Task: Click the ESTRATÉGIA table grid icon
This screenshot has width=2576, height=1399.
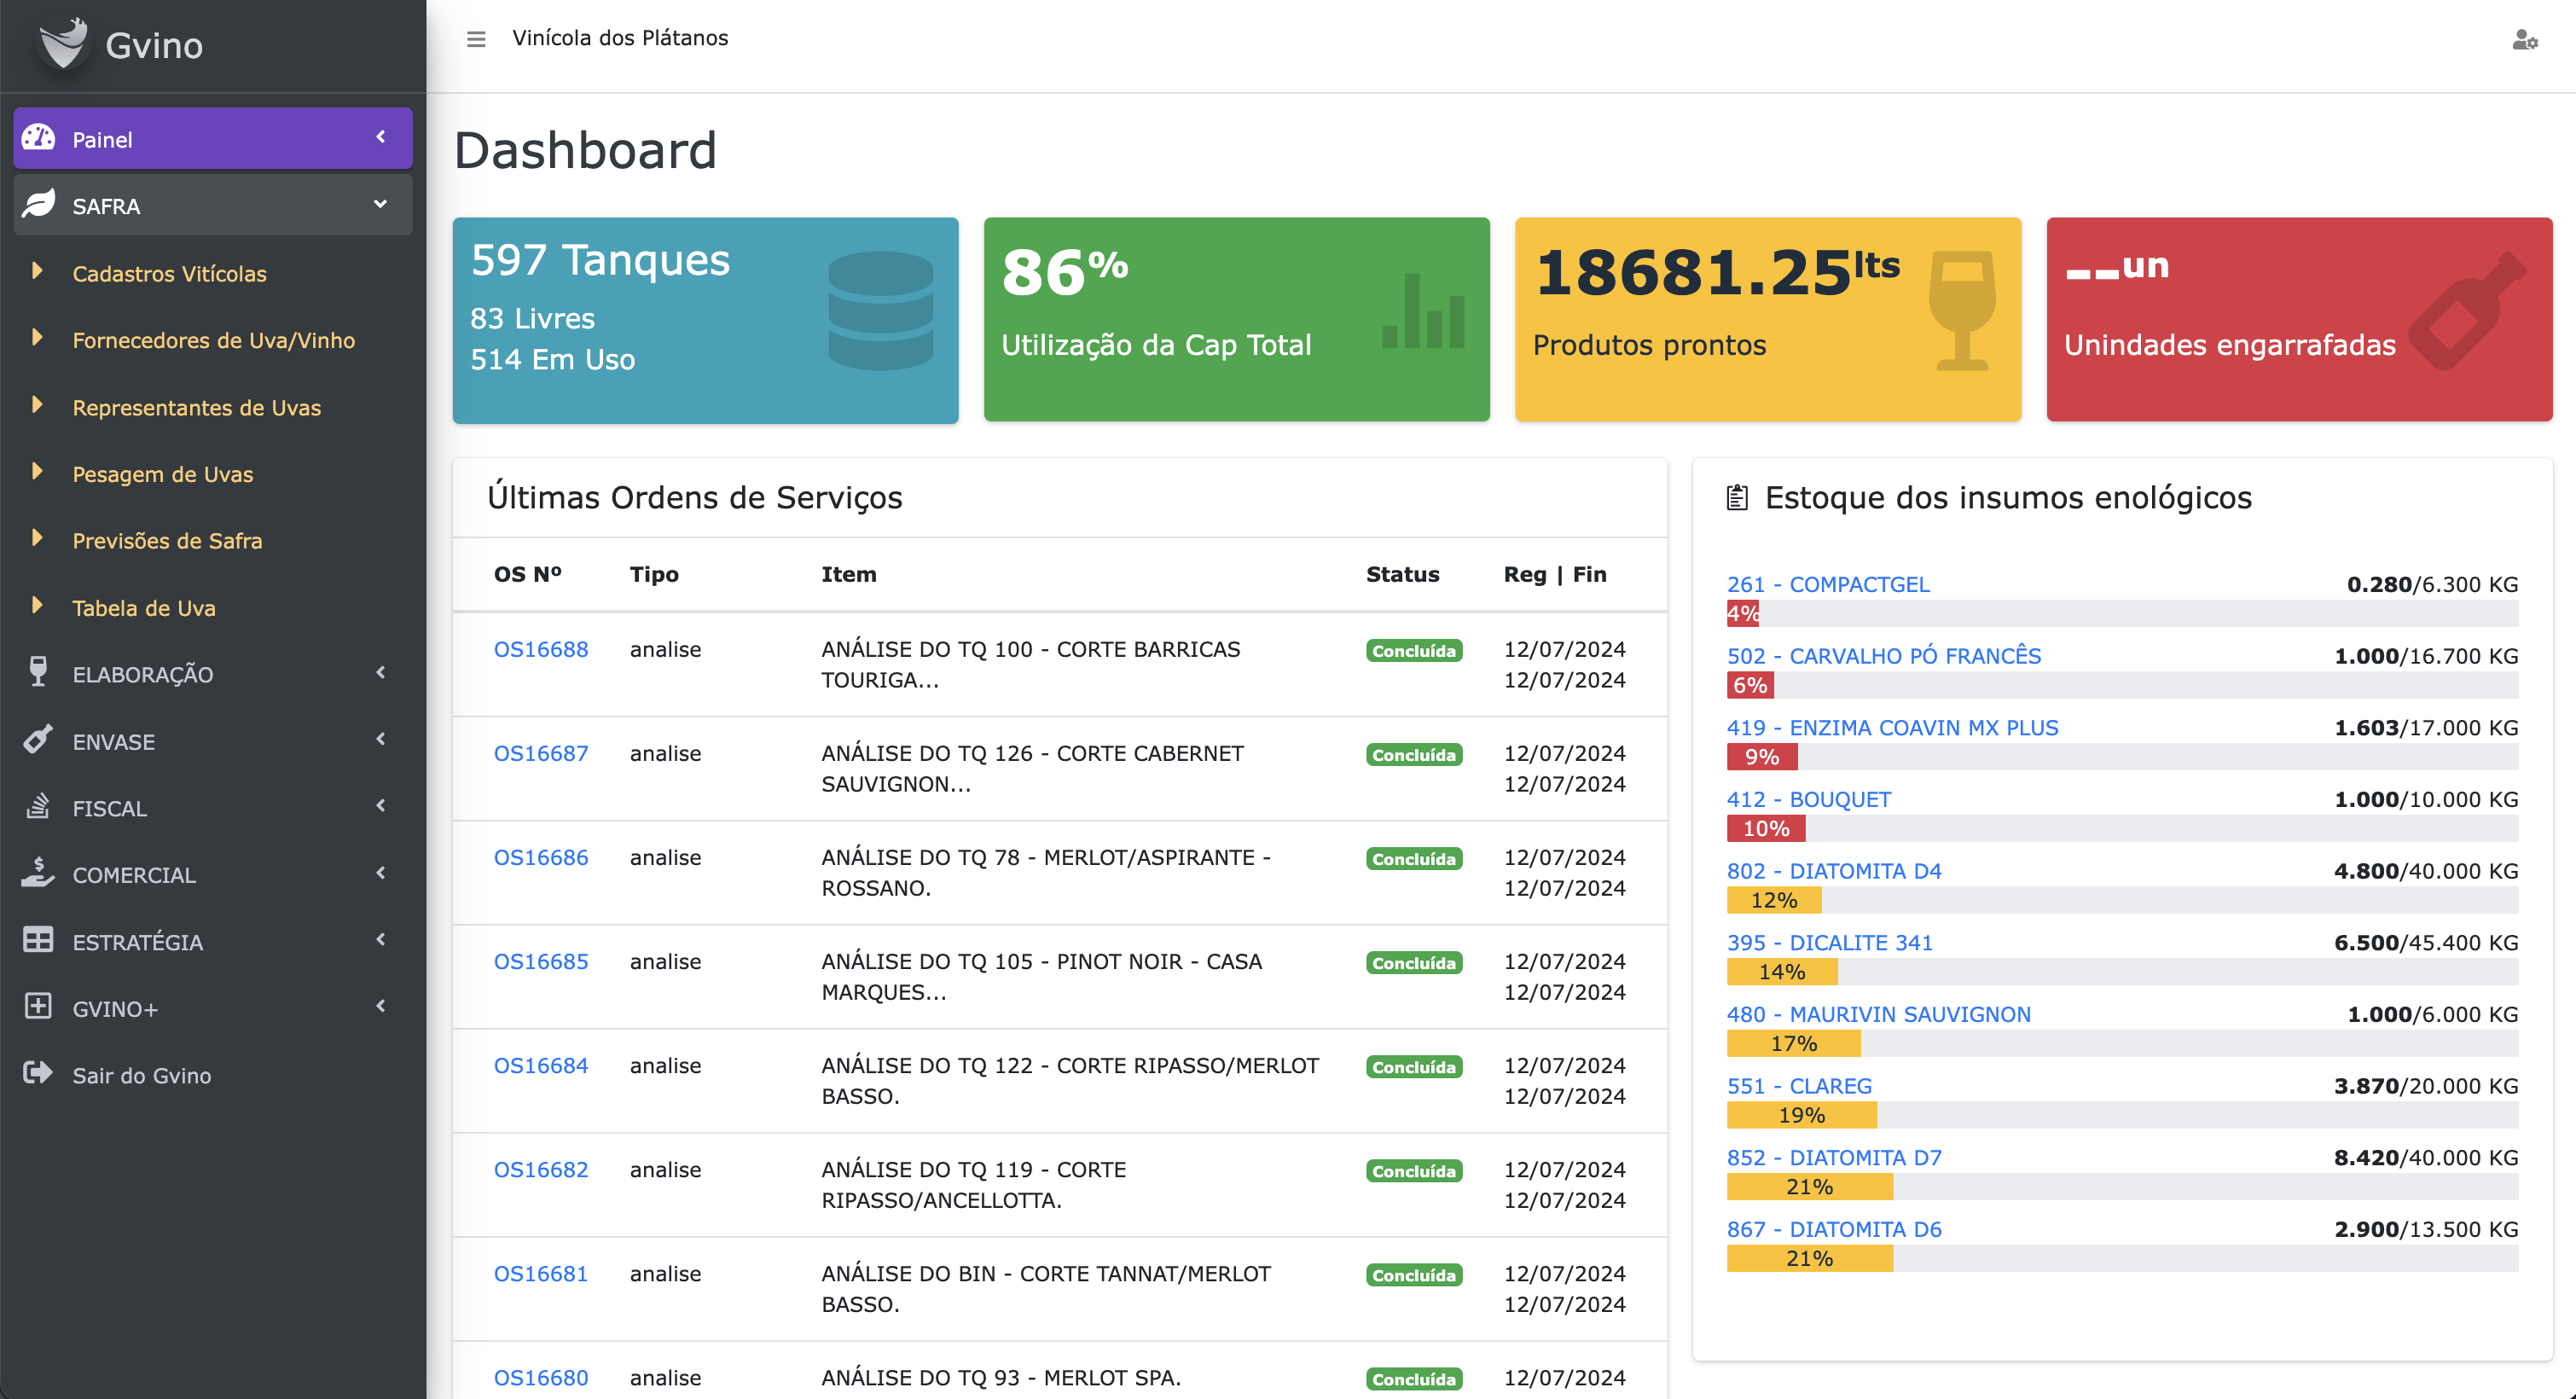Action: click(39, 940)
